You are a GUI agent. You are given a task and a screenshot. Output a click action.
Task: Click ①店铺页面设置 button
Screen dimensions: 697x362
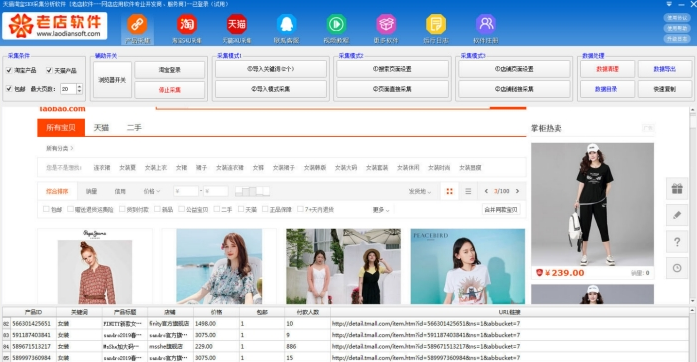pos(514,69)
